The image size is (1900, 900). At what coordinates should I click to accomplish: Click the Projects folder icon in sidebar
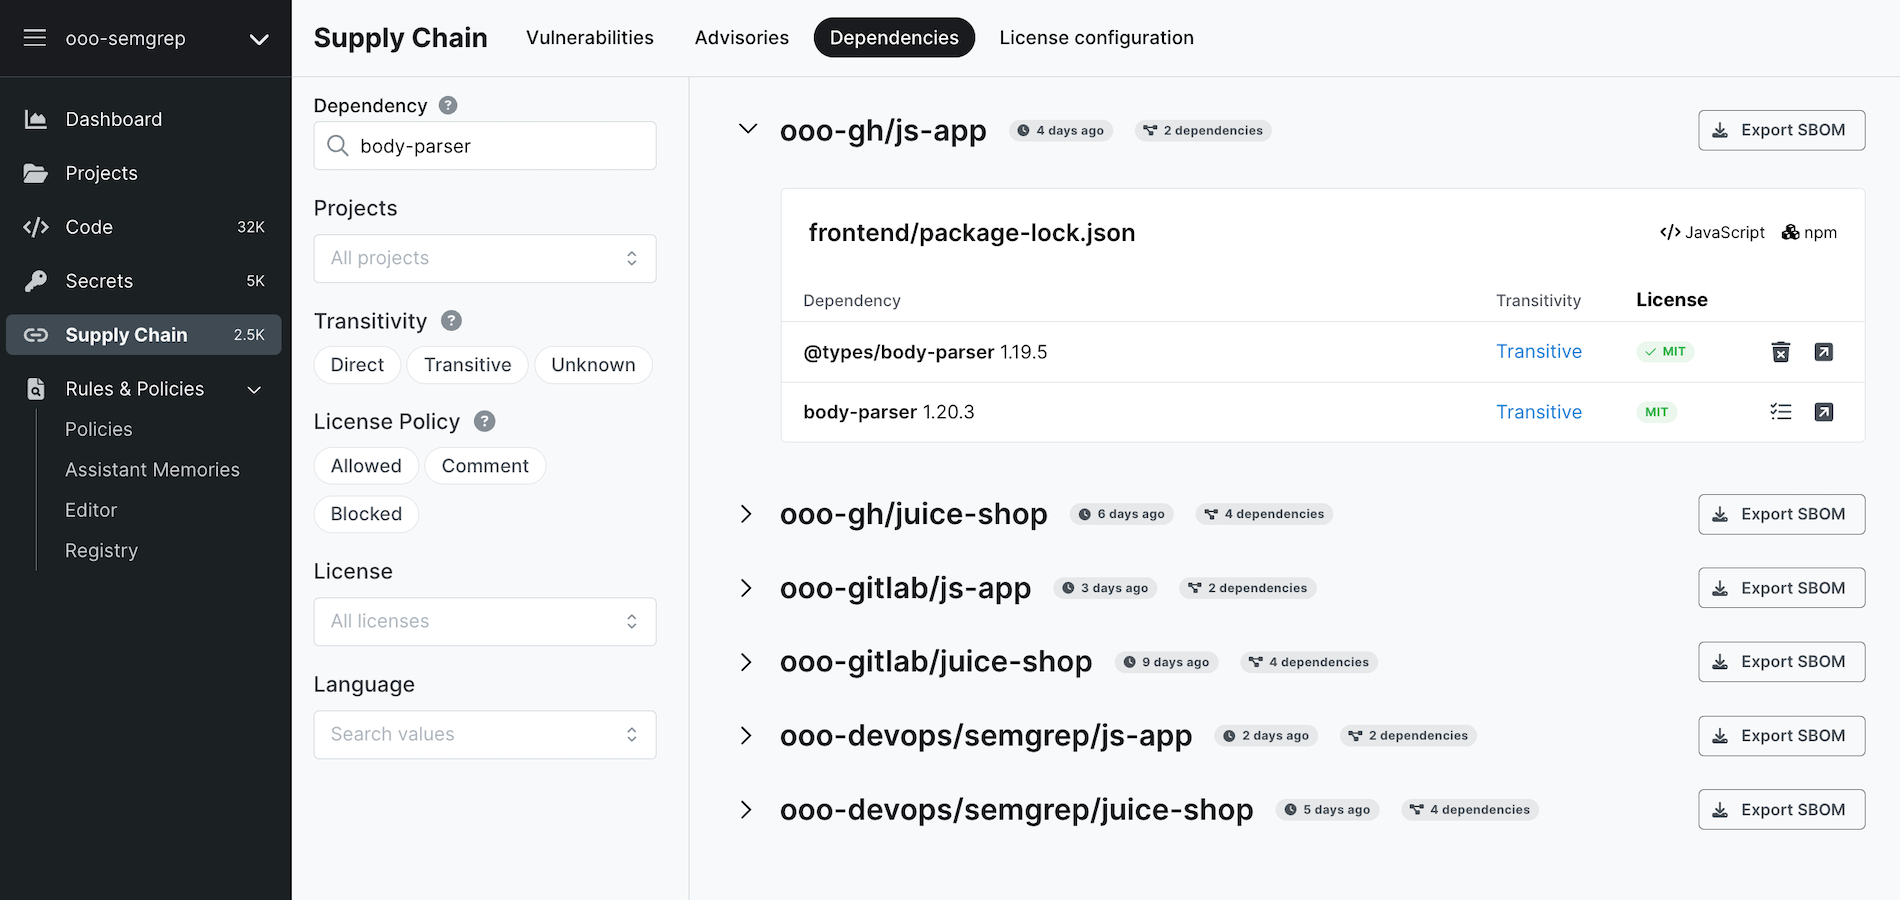pyautogui.click(x=35, y=172)
